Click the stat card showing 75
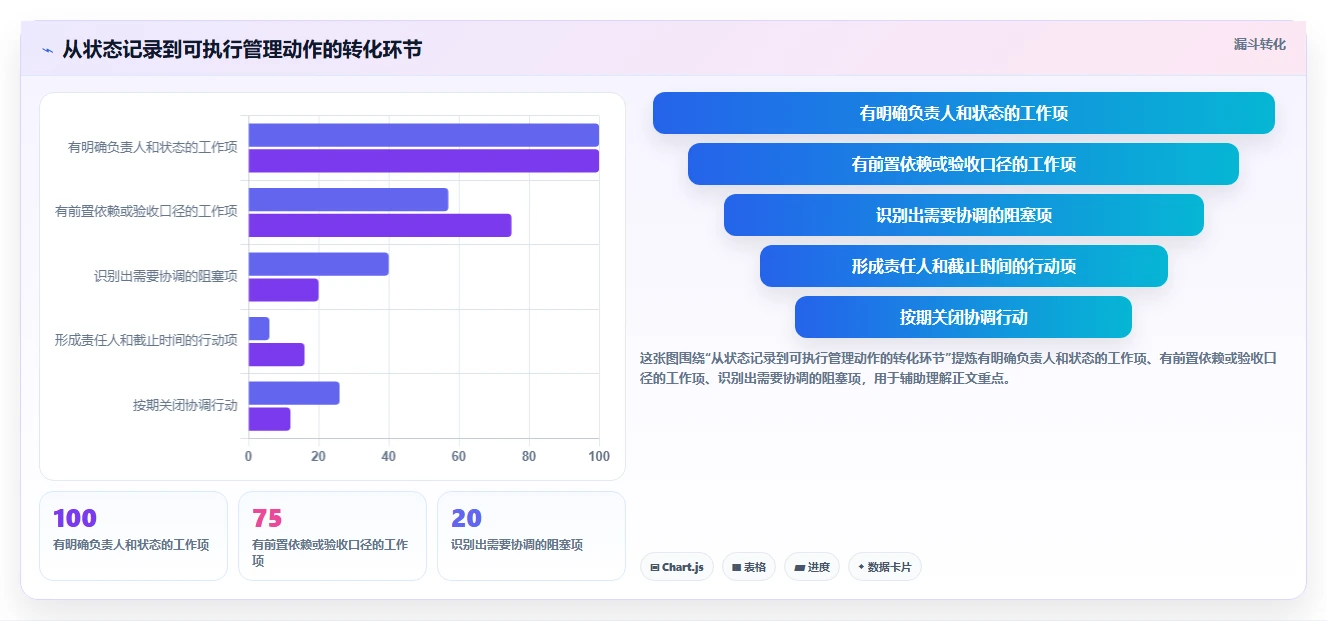 click(332, 536)
